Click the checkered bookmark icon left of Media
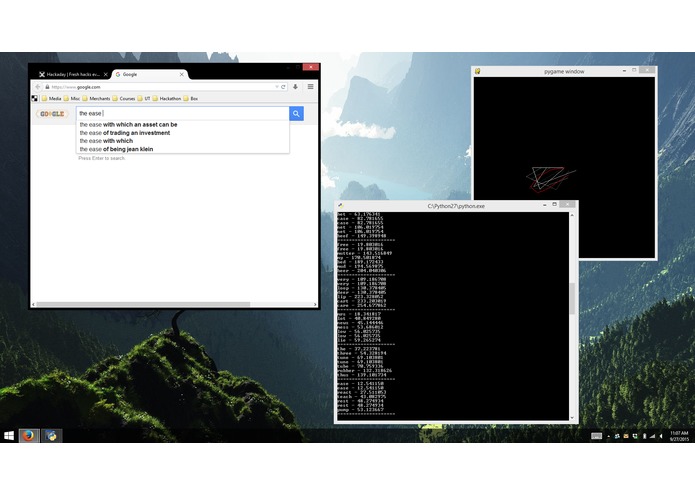The image size is (695, 494). click(35, 98)
